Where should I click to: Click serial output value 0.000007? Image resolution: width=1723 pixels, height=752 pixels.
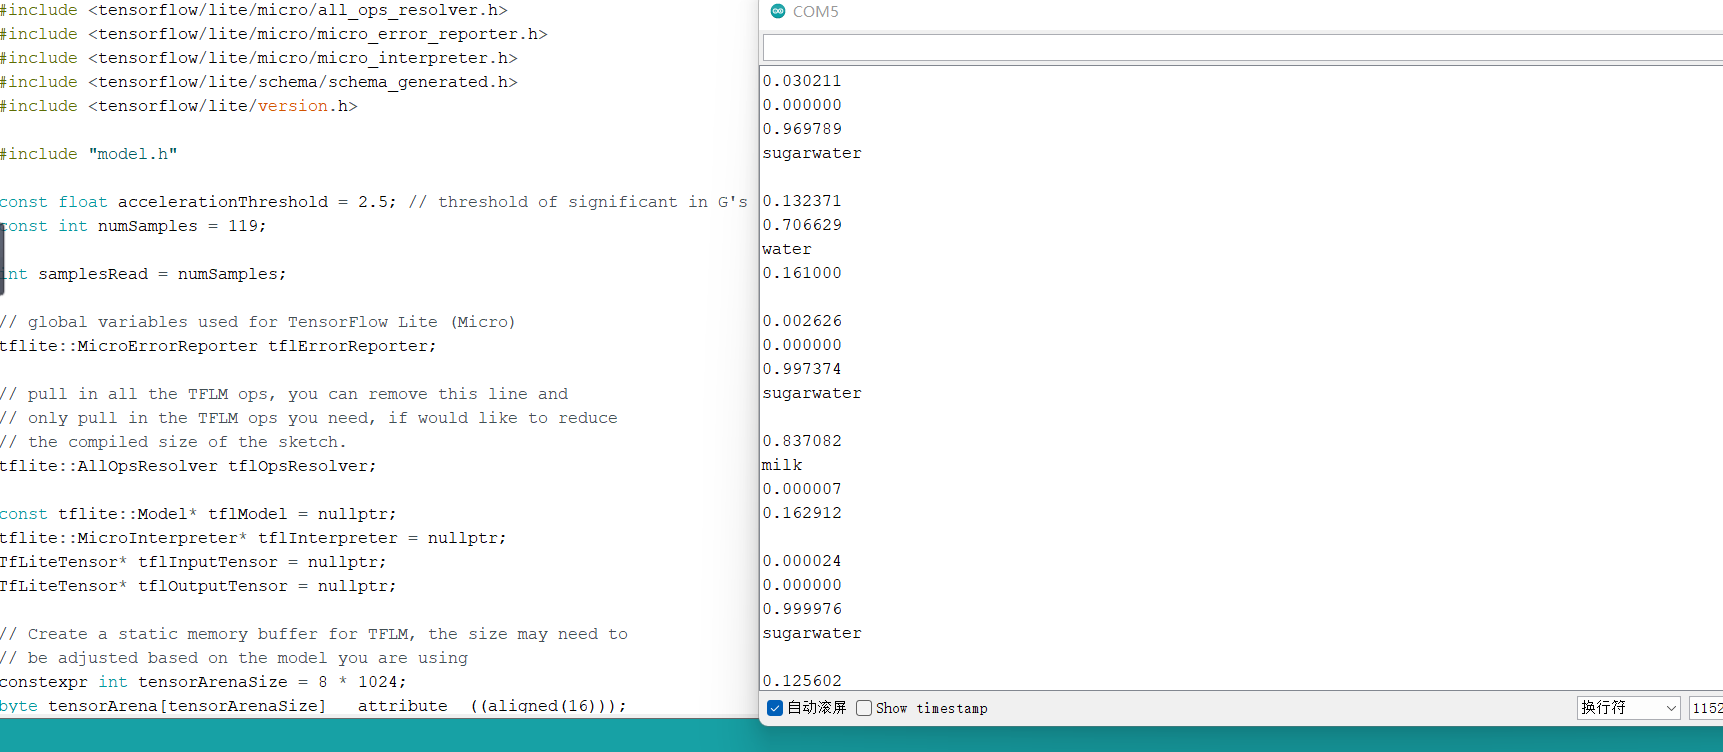click(802, 489)
